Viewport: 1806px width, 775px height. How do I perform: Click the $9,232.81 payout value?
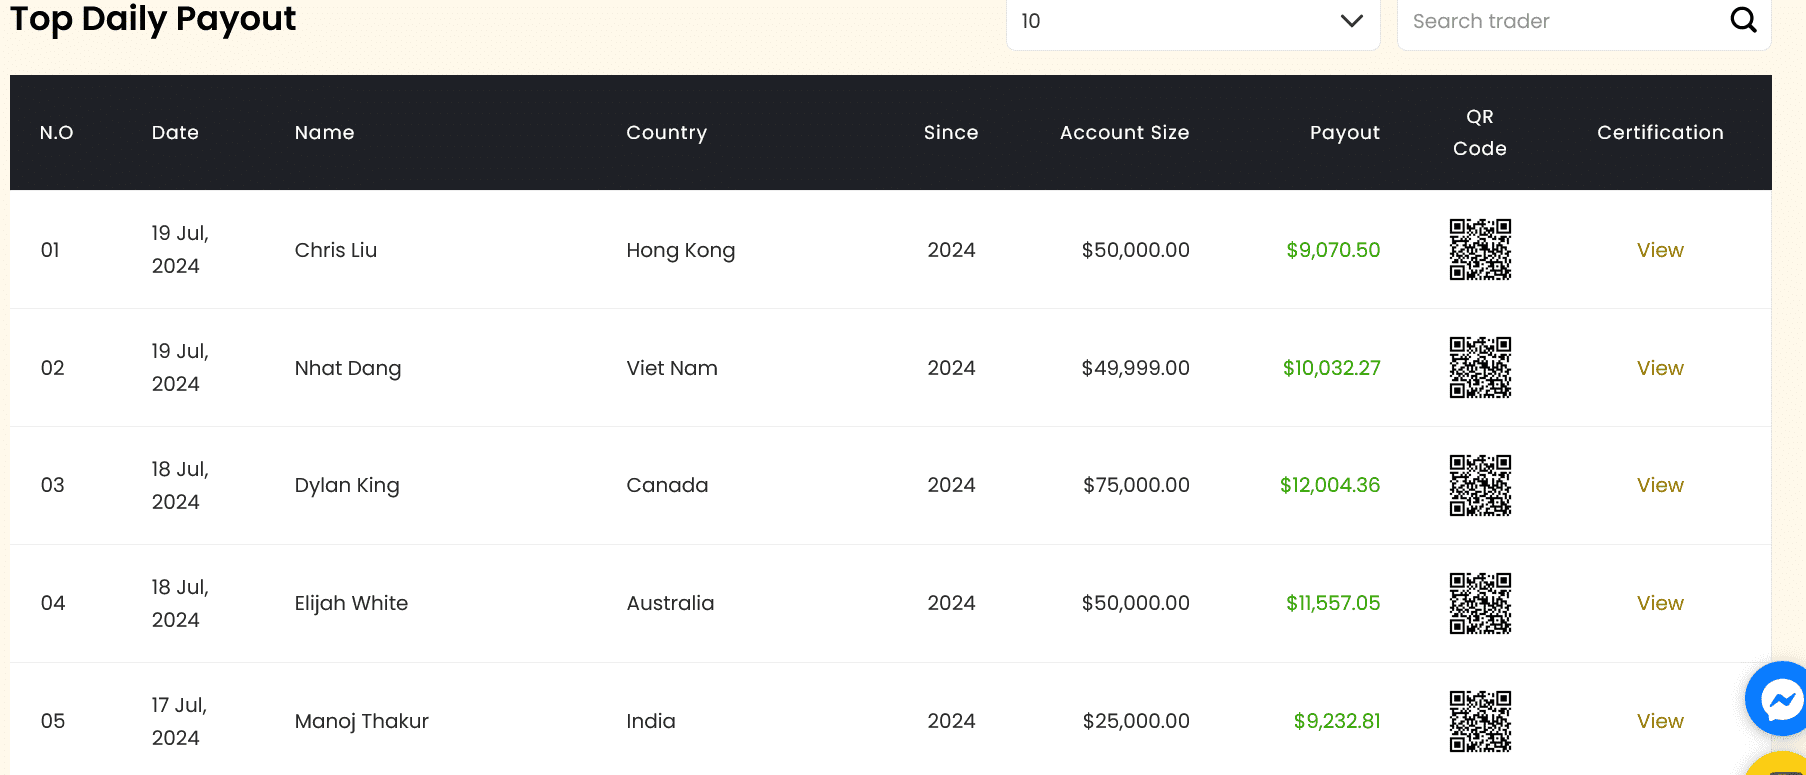tap(1337, 721)
